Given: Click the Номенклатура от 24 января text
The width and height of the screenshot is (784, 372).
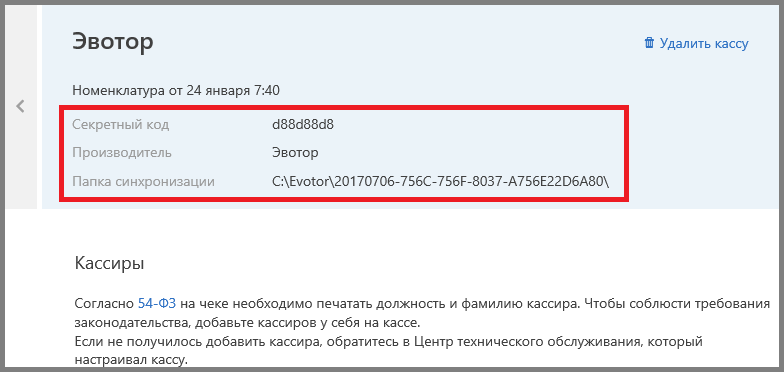Looking at the screenshot, I should [x=176, y=91].
